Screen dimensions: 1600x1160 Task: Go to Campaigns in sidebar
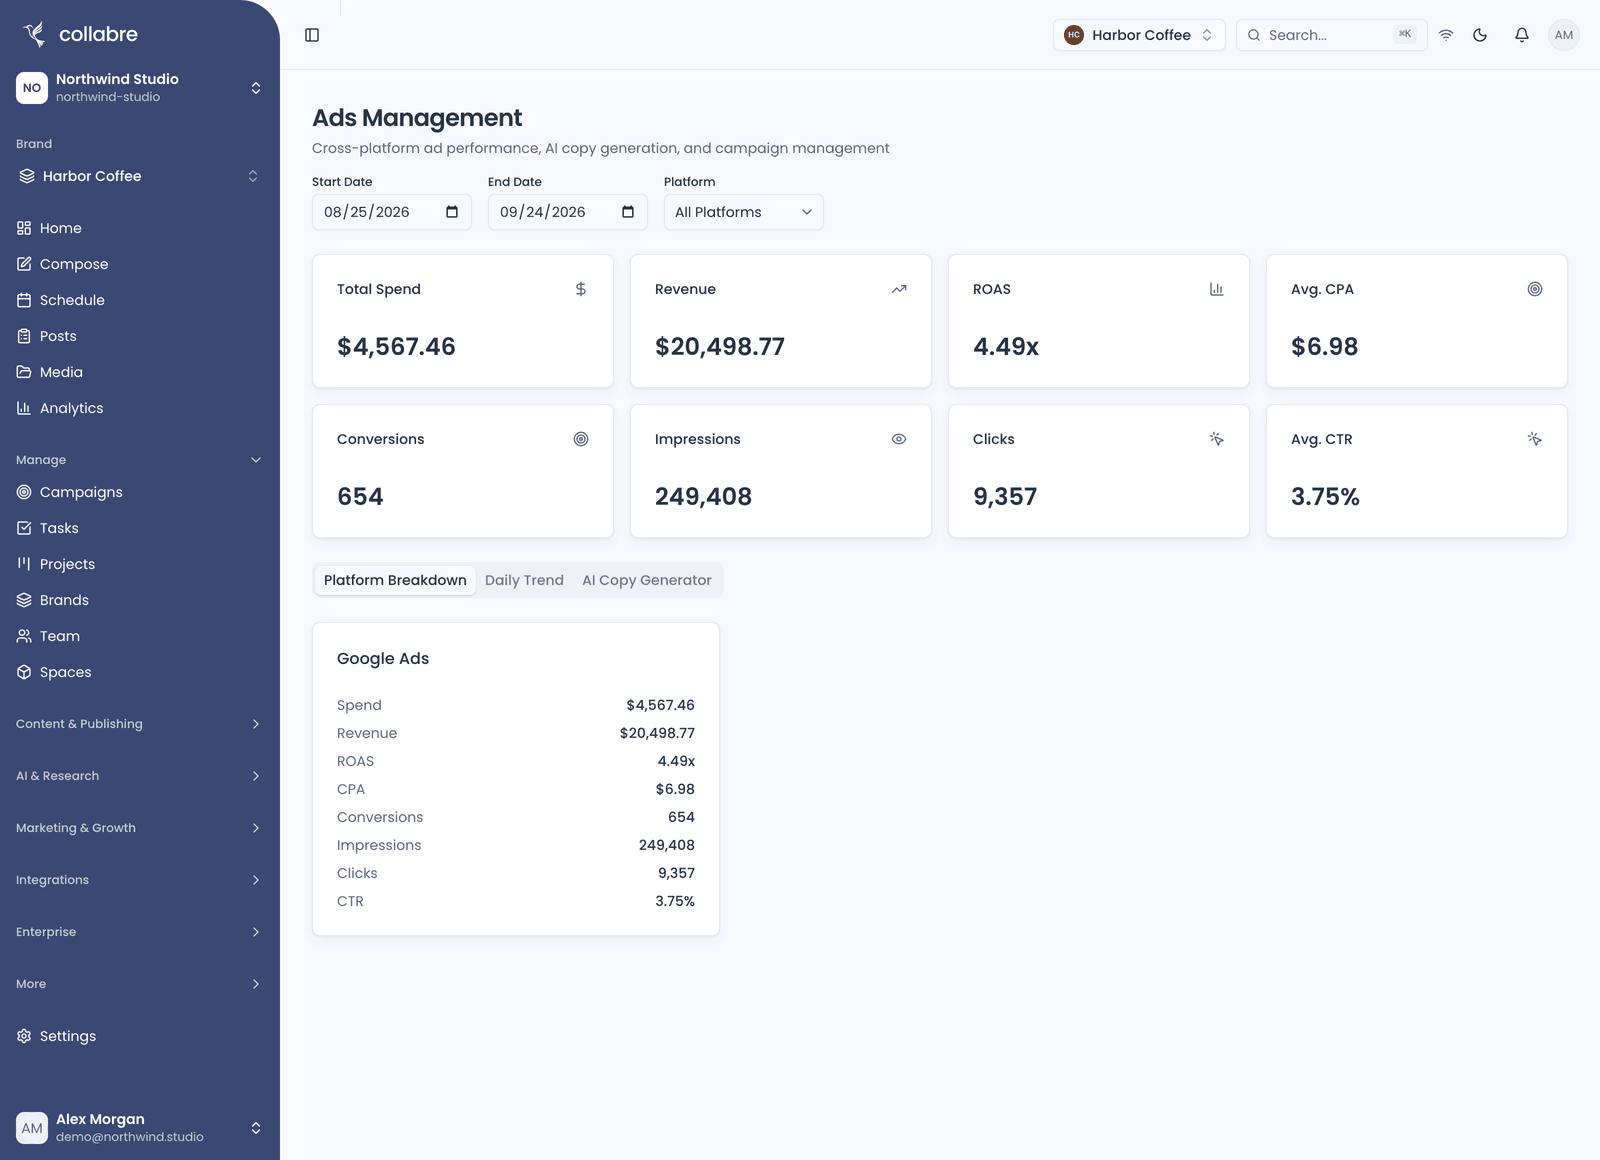coord(140,492)
